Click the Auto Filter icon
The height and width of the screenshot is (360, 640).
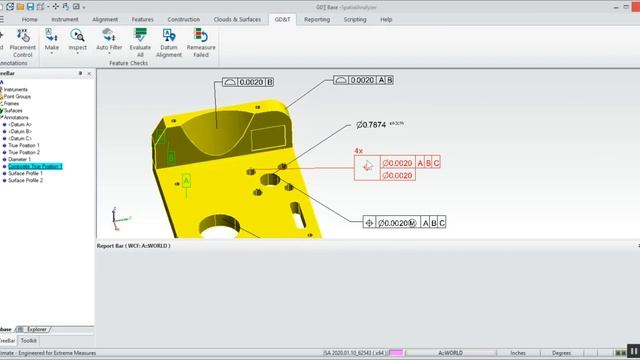(x=109, y=36)
